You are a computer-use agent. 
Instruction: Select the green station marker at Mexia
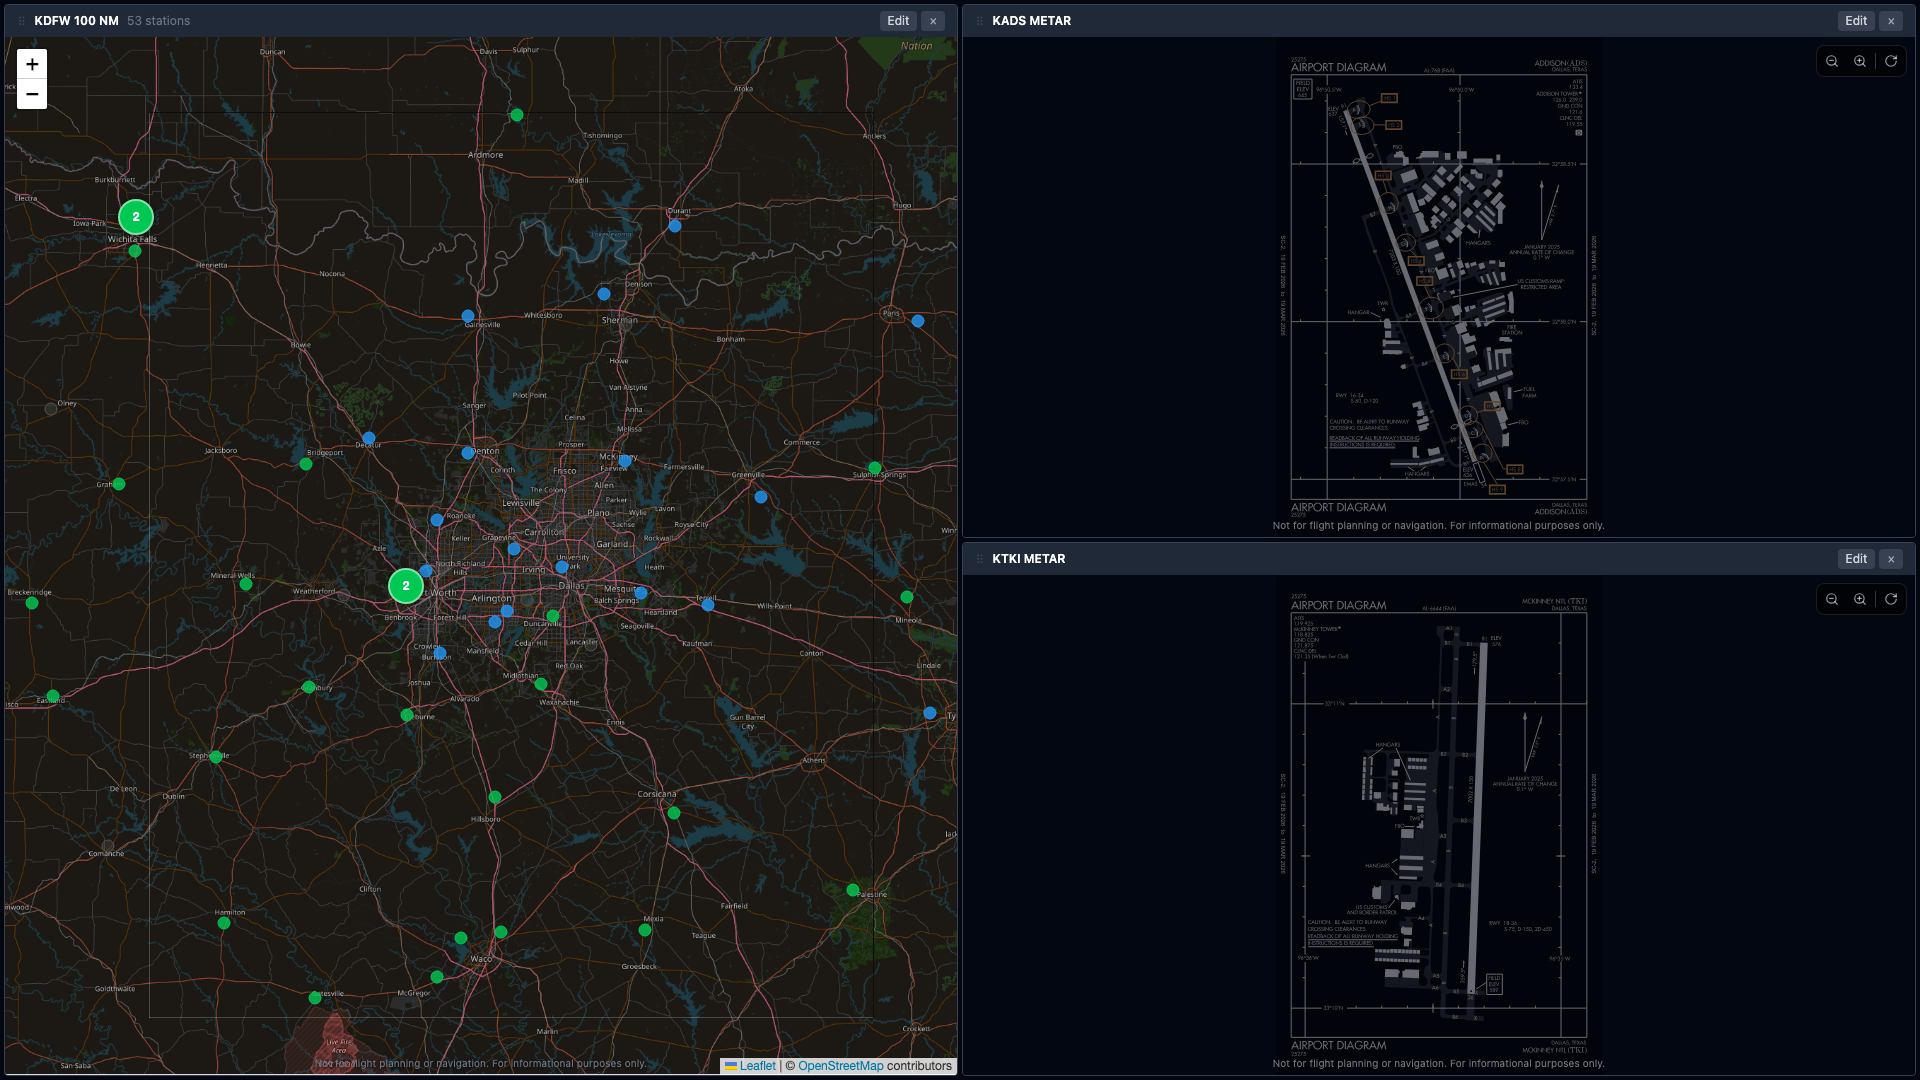click(x=645, y=930)
